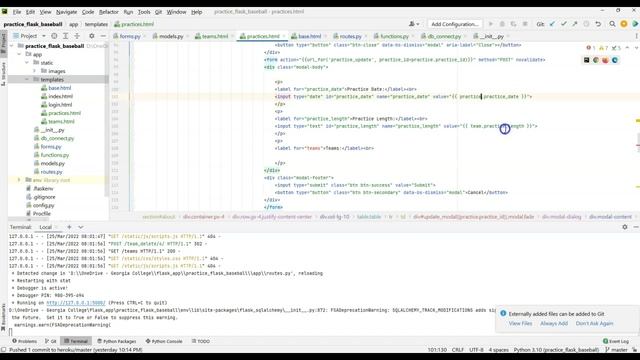
Task: Open the File menu
Action: [x=17, y=12]
